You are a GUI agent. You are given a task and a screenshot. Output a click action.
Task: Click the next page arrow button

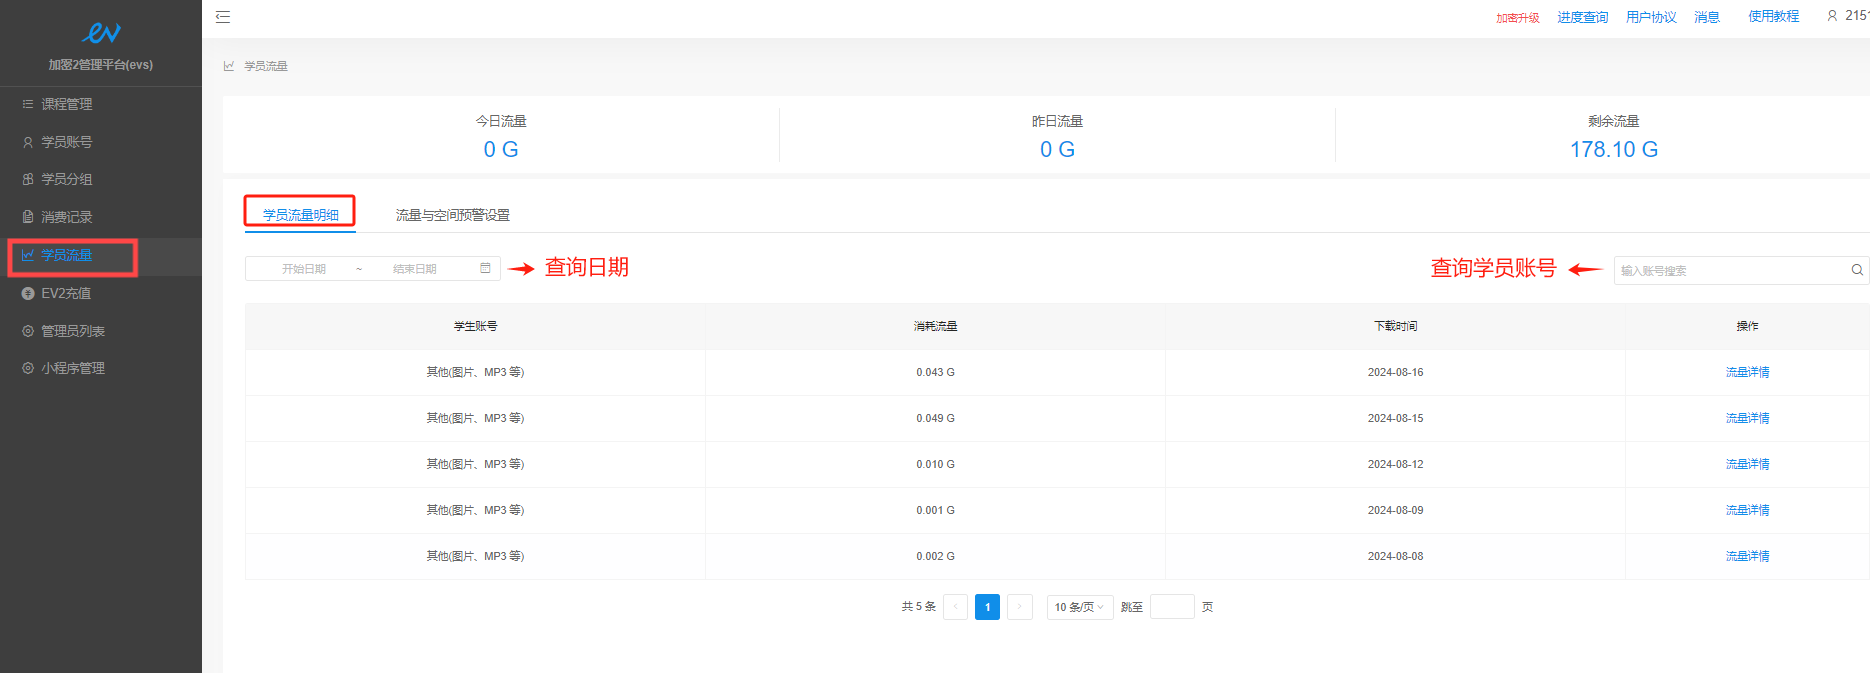tap(1019, 607)
